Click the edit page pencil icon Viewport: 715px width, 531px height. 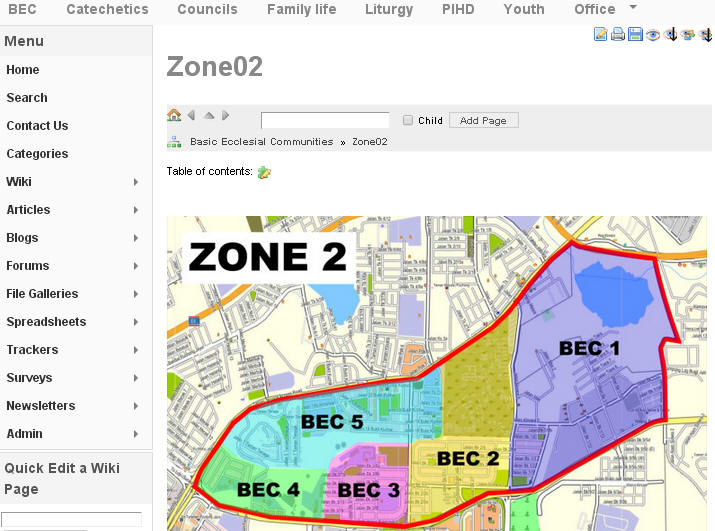[x=601, y=35]
